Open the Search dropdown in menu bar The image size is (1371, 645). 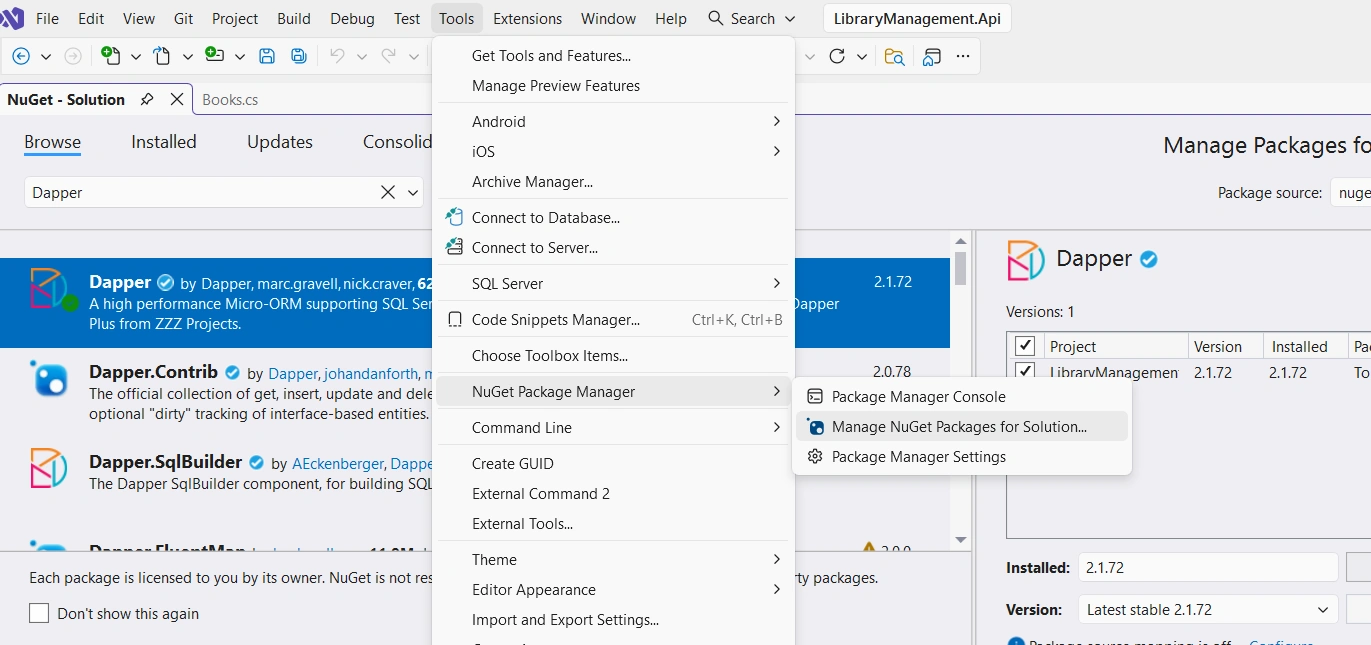pos(790,18)
